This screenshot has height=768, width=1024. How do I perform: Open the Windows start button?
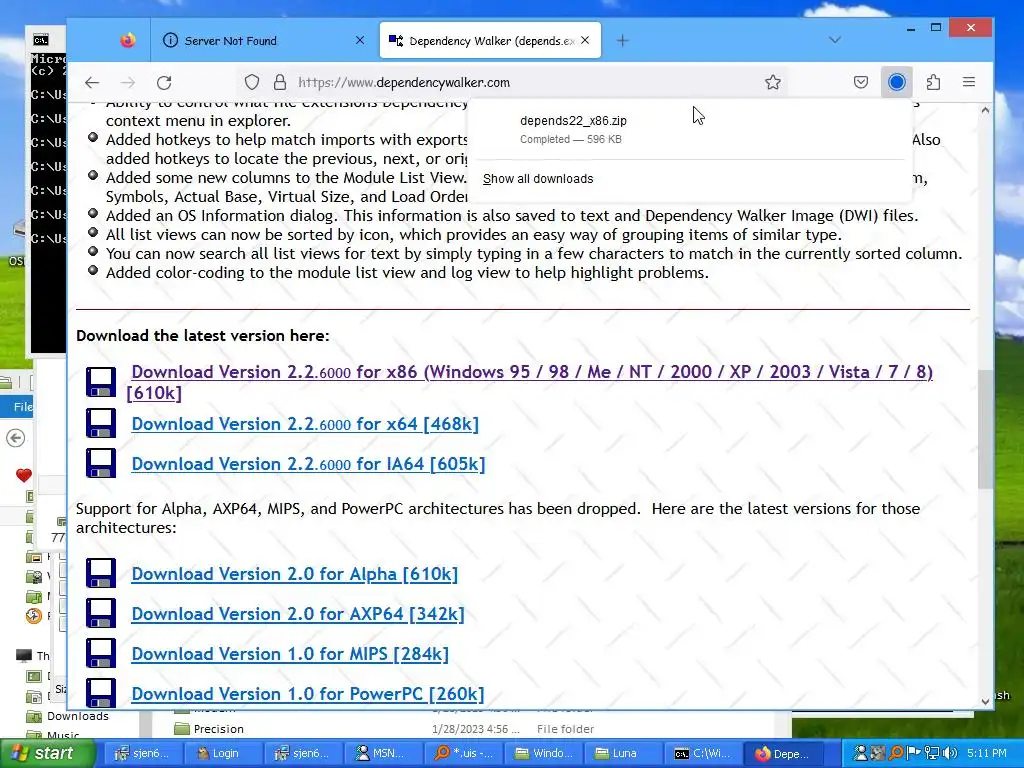46,753
